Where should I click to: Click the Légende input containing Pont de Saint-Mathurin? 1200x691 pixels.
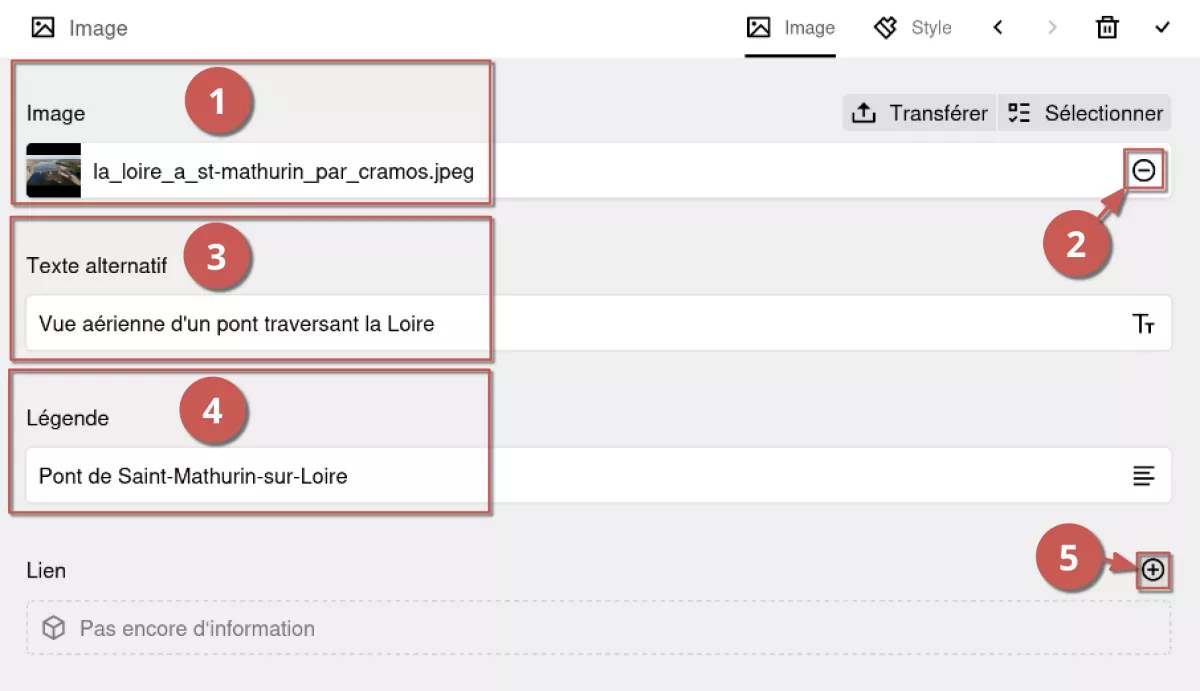598,475
